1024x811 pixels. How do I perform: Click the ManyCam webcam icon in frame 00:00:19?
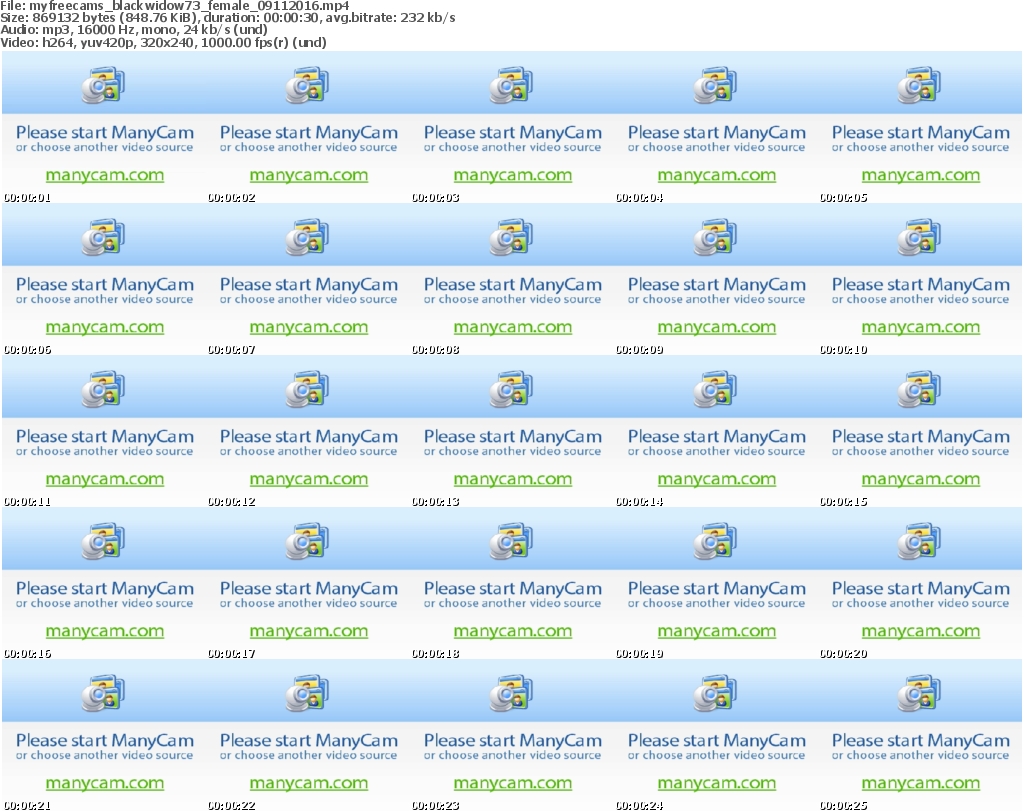(x=715, y=541)
